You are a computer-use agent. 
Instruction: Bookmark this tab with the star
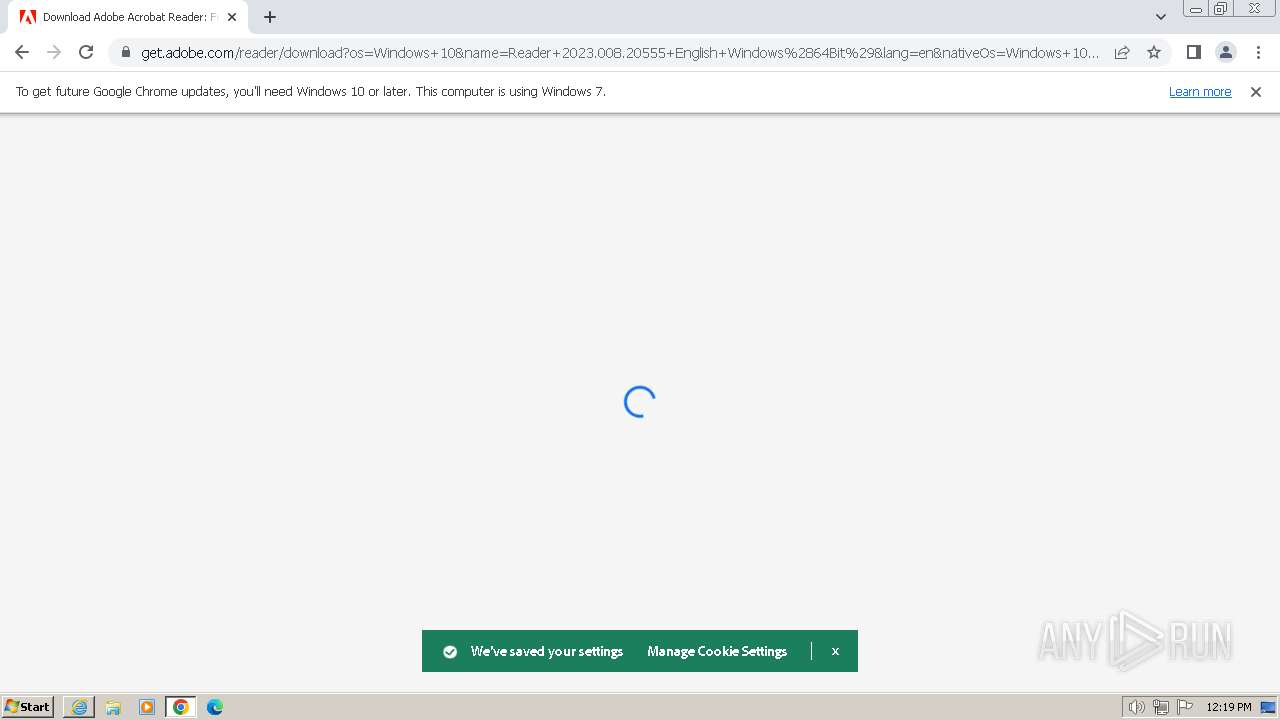pyautogui.click(x=1154, y=52)
